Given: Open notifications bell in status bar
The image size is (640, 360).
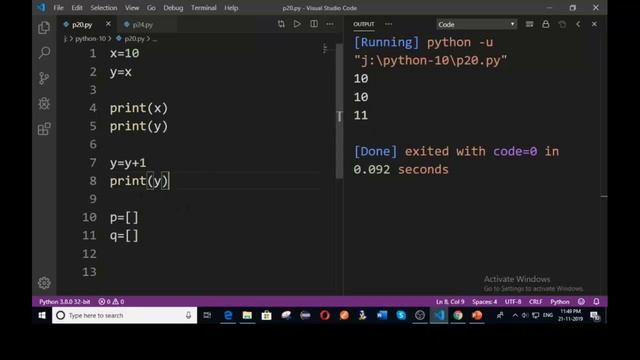Looking at the screenshot, I should (596, 302).
